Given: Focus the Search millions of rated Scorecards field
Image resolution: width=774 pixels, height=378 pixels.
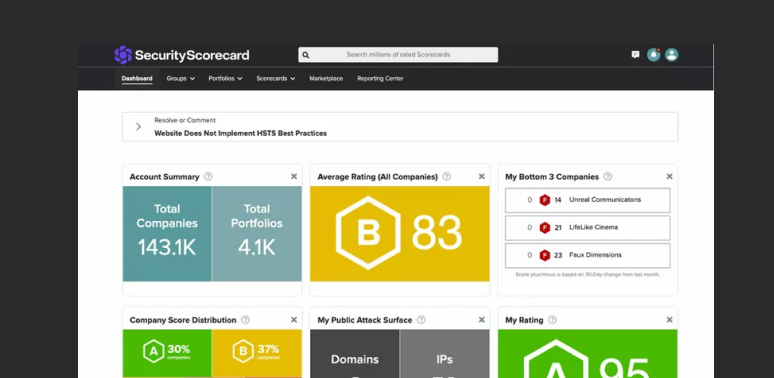Looking at the screenshot, I should [x=398, y=55].
